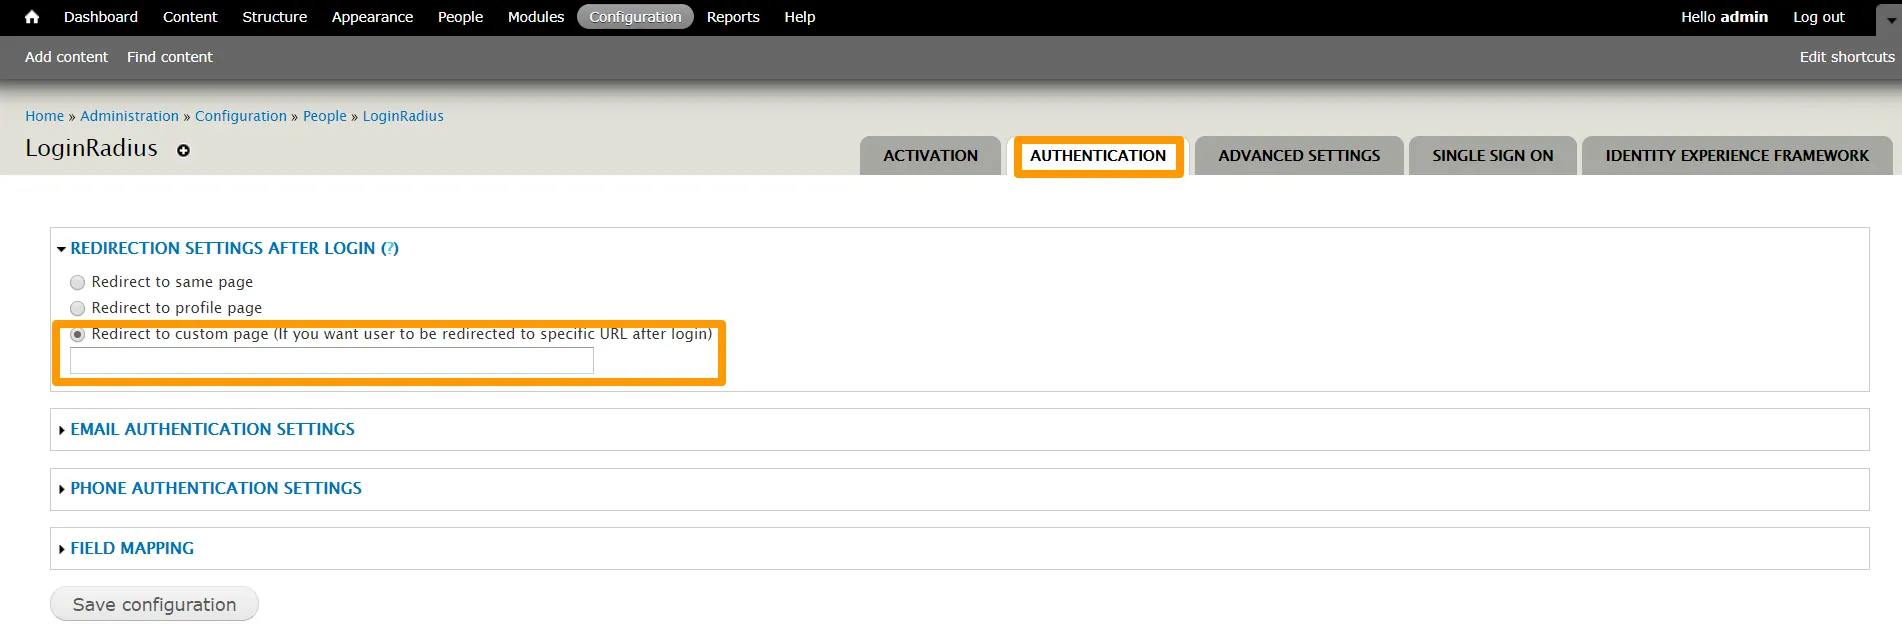Viewport: 1902px width, 640px height.
Task: Open the Advanced Settings tab
Action: (x=1298, y=156)
